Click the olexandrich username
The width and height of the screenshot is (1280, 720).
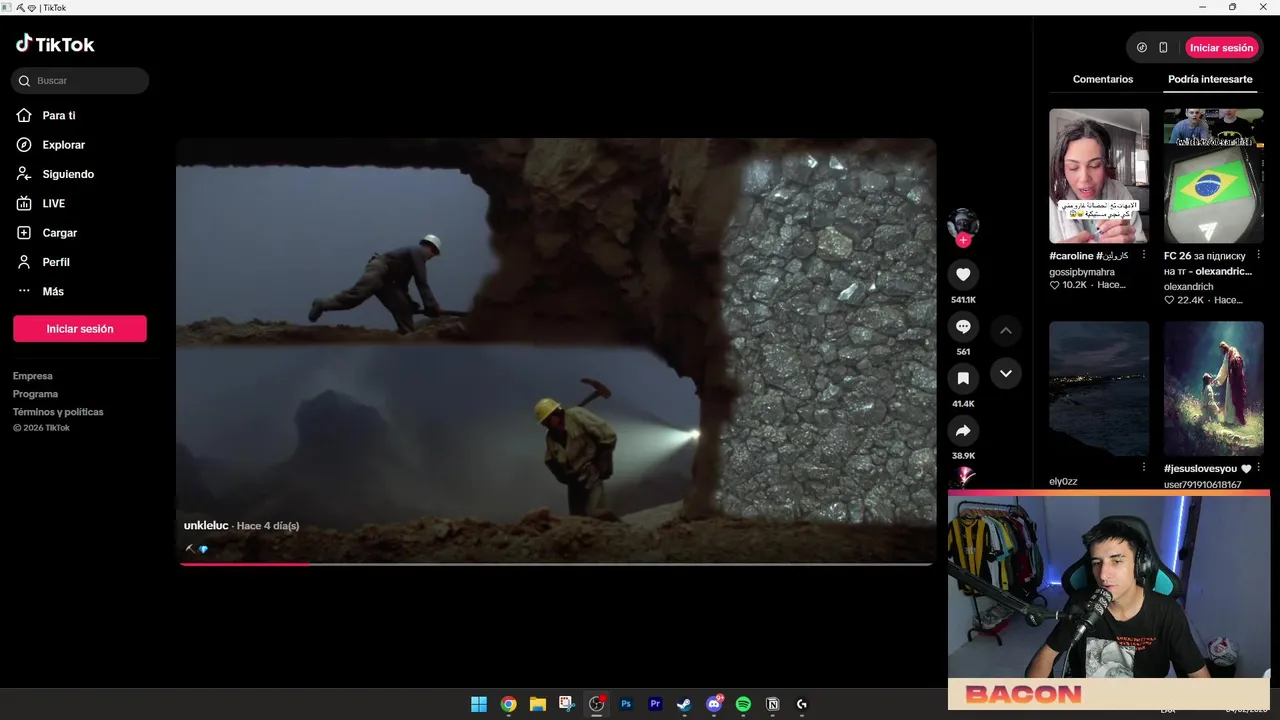point(1188,286)
